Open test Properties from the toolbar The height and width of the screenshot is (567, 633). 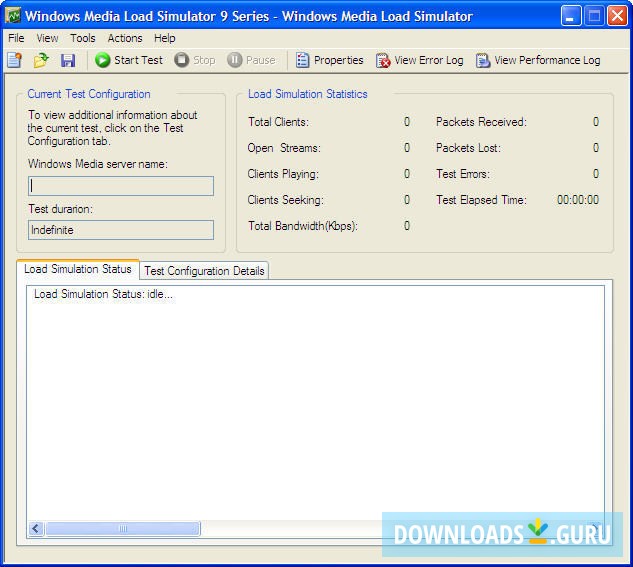coord(329,60)
